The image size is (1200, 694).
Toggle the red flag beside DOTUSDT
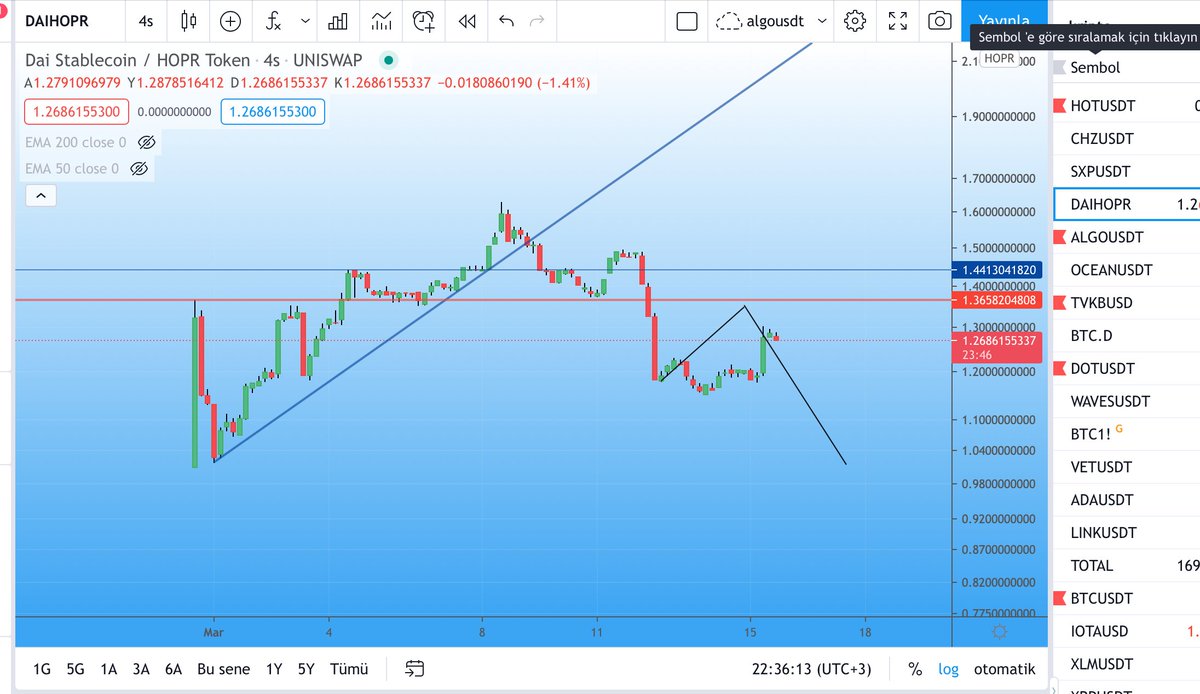(1059, 369)
